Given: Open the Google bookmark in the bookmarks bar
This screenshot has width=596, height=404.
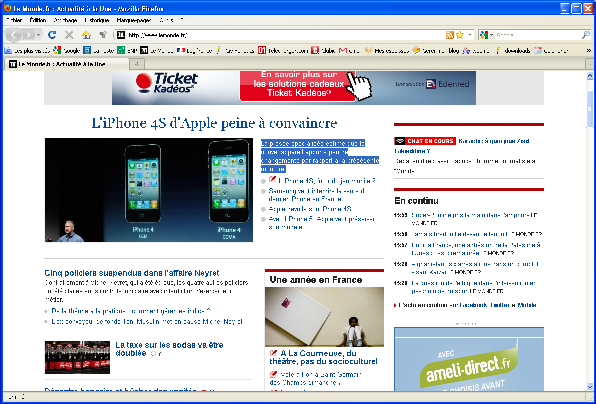Looking at the screenshot, I should coord(67,50).
